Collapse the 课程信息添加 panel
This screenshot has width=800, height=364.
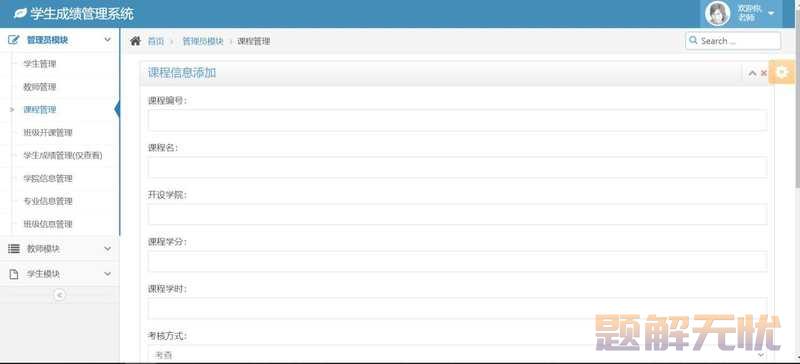[752, 74]
